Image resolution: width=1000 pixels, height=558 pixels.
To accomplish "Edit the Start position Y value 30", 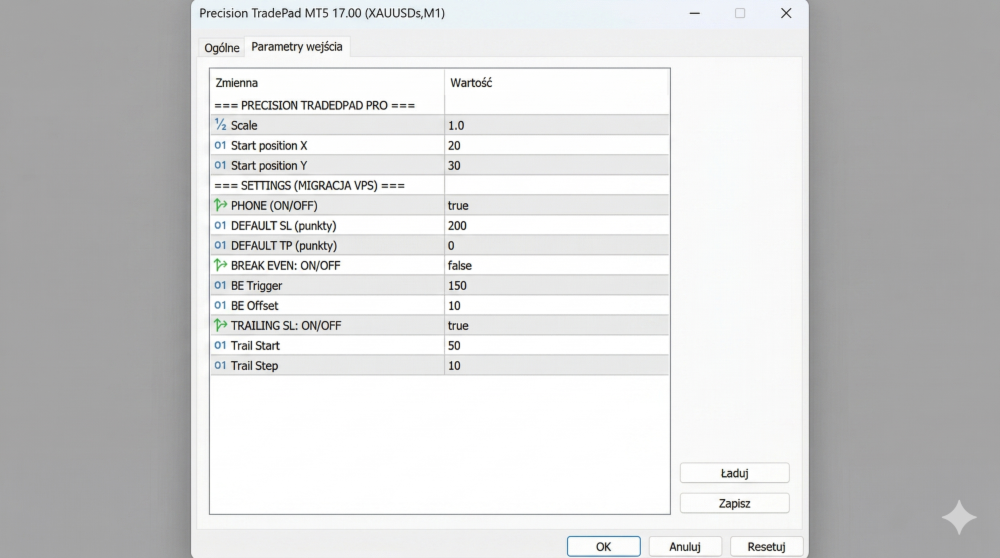I will click(557, 165).
